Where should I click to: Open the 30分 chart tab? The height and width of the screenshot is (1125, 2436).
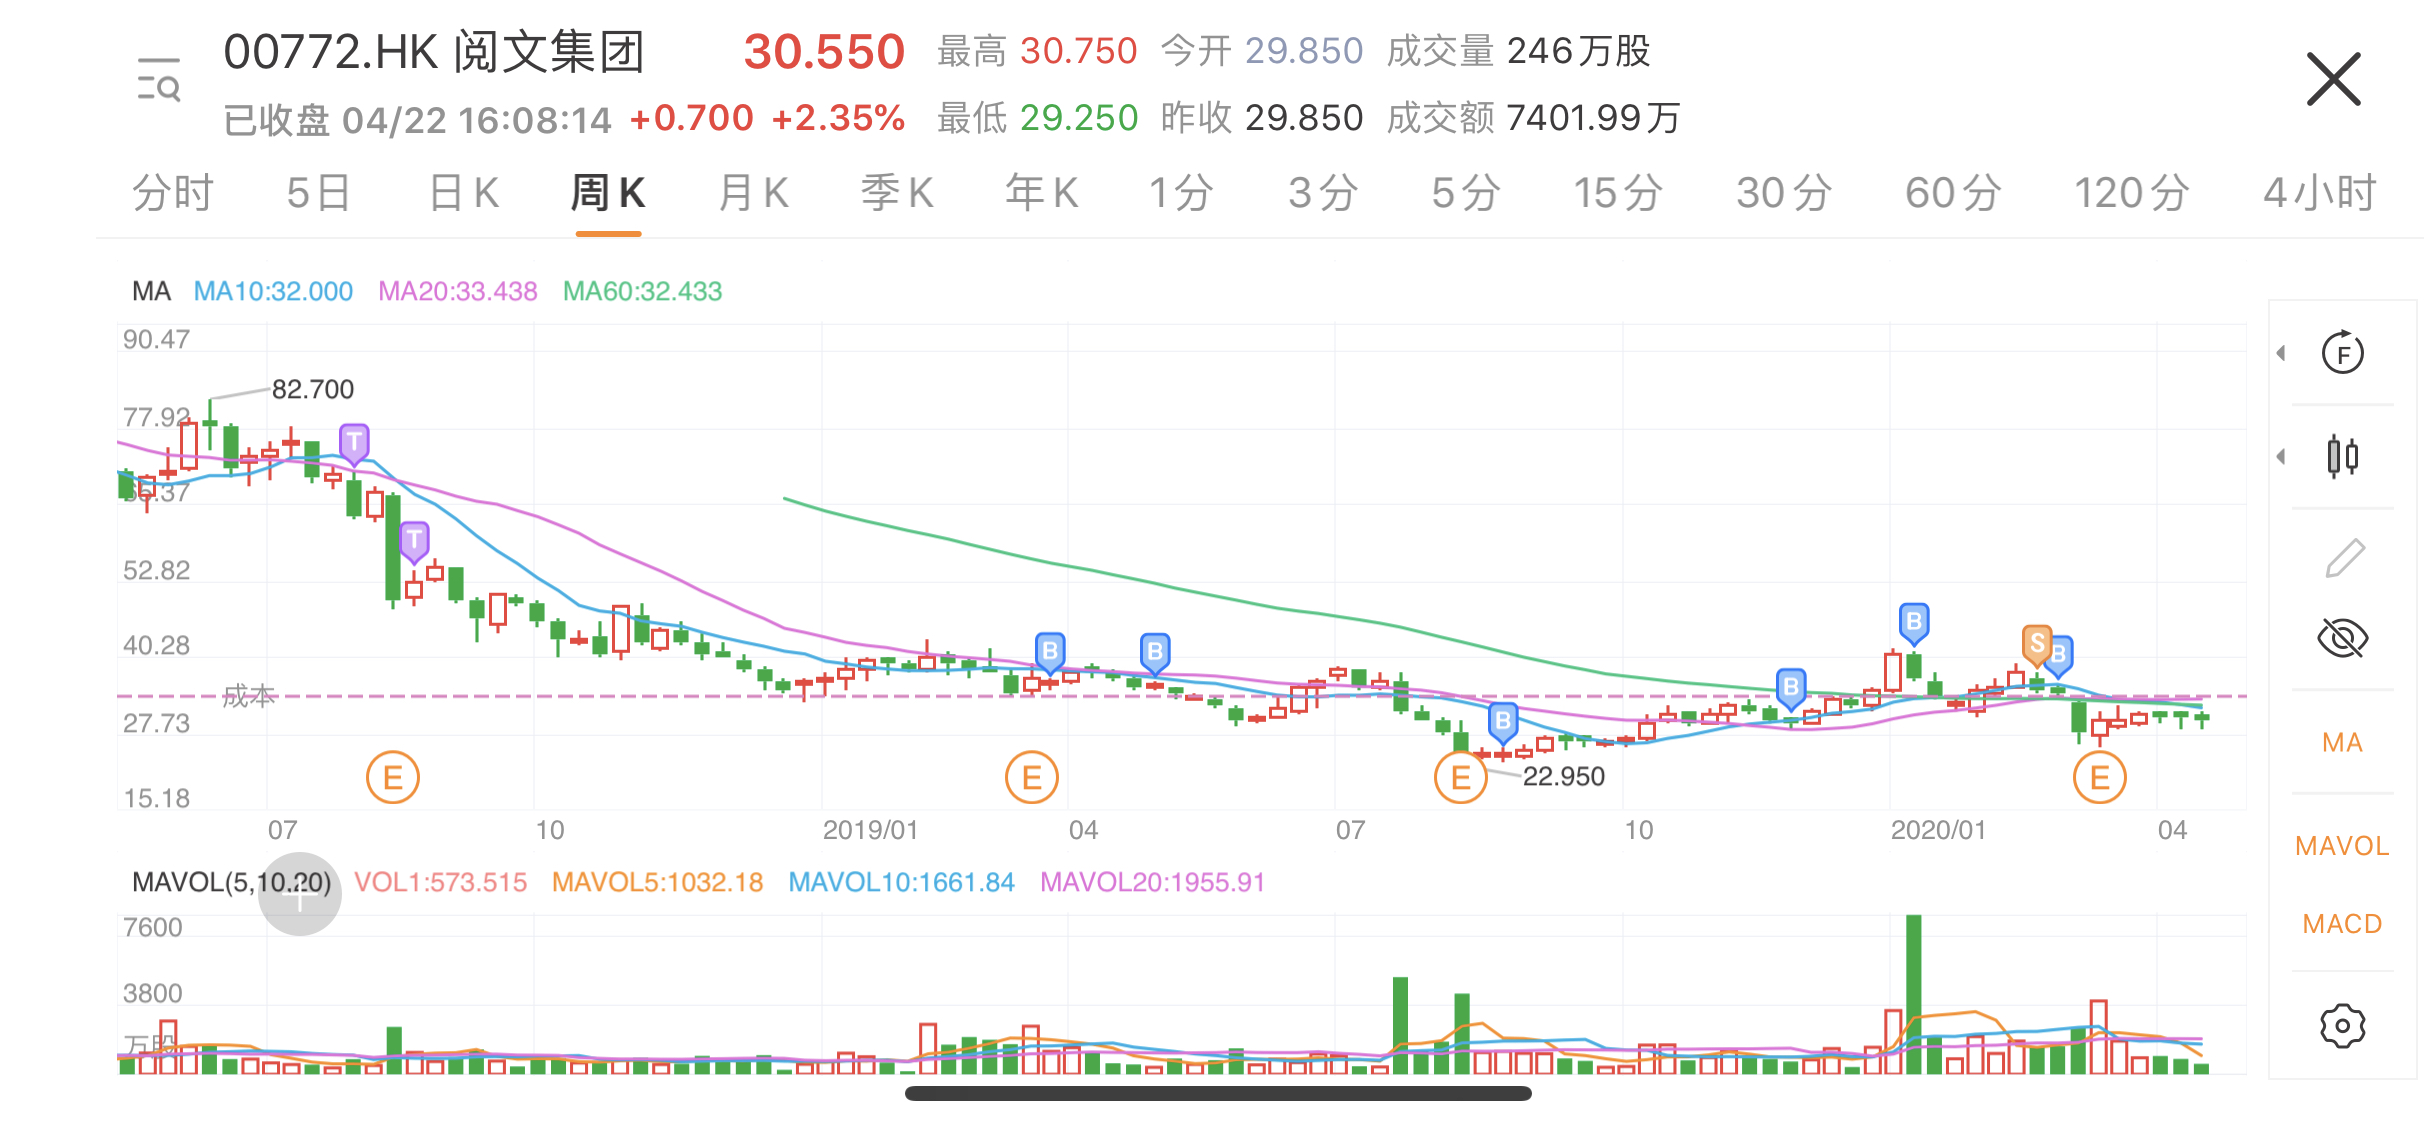pos(1784,193)
